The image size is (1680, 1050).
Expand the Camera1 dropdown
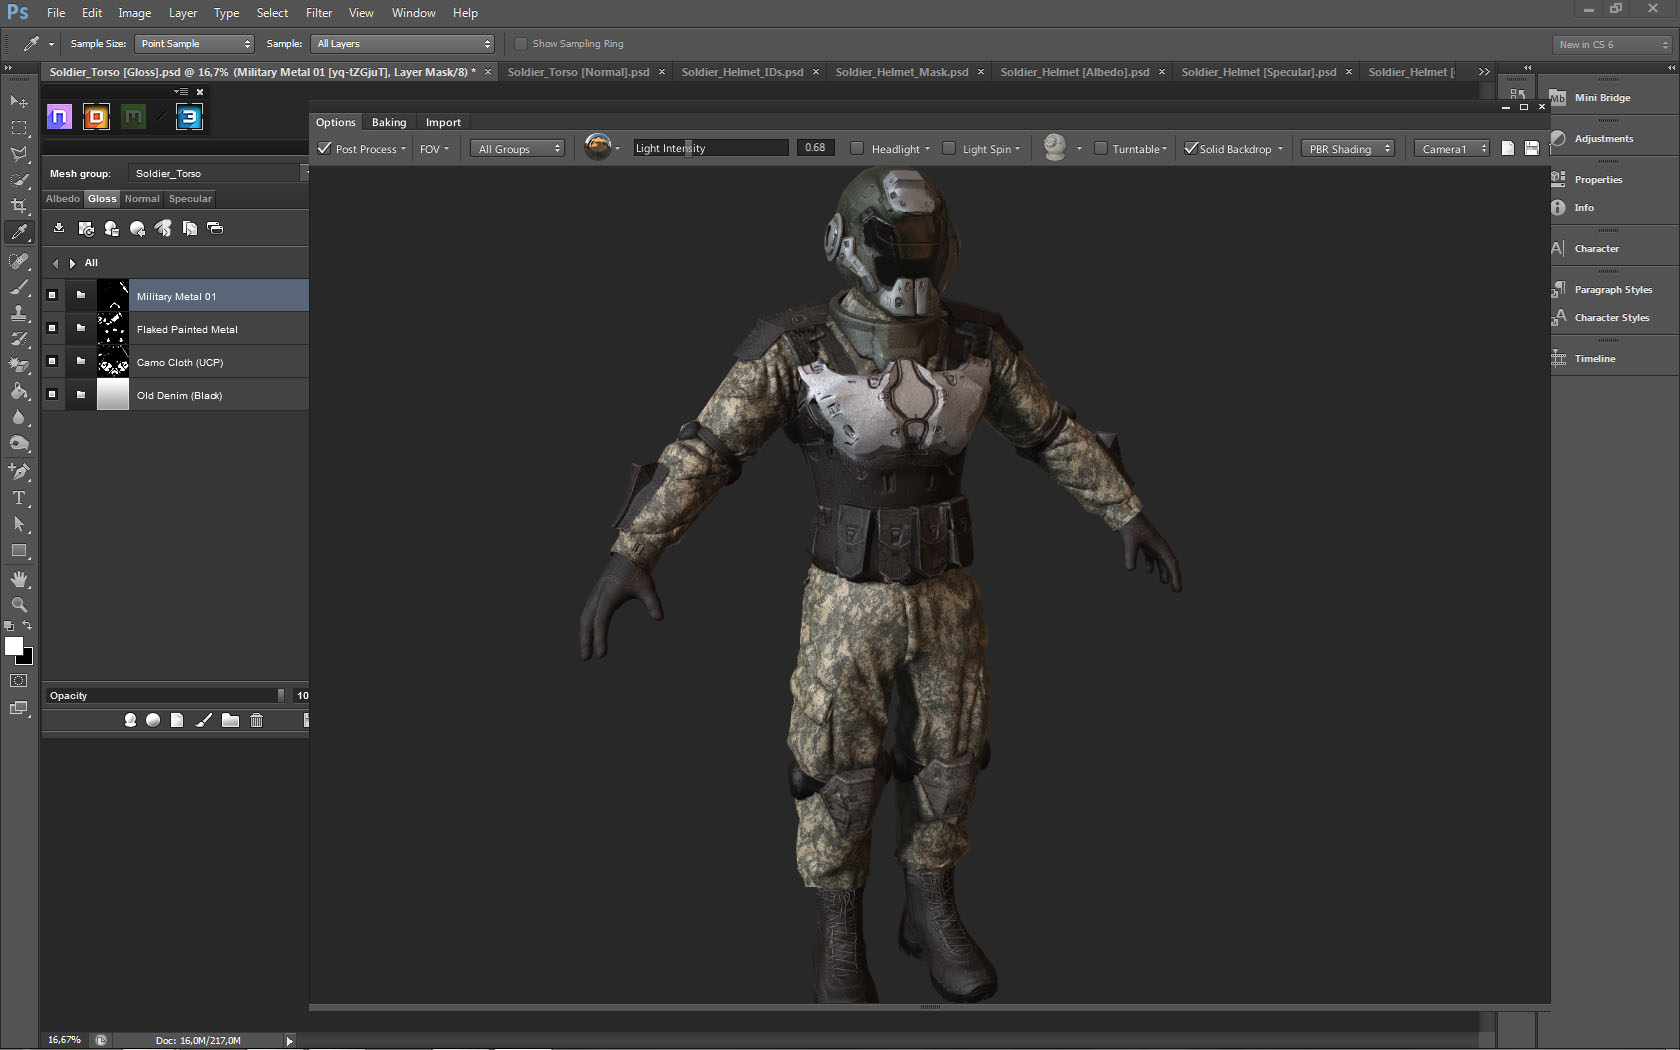pyautogui.click(x=1452, y=149)
